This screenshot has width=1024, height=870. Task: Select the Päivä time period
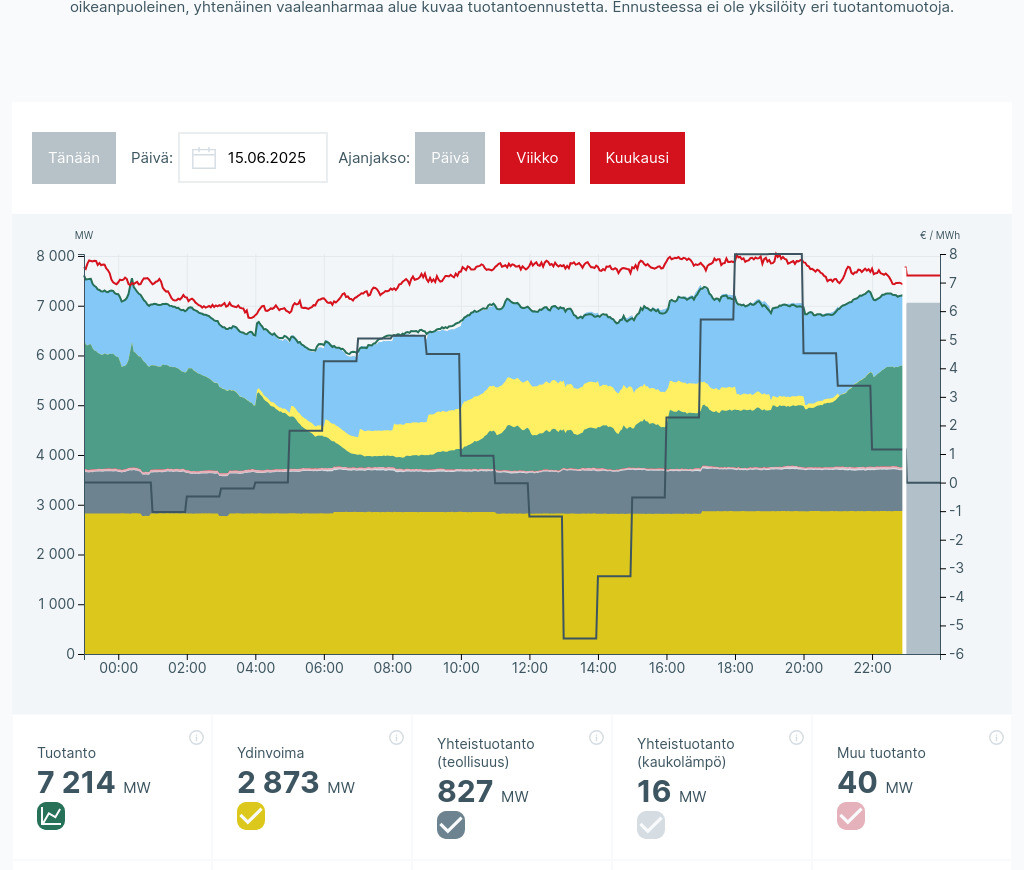(450, 158)
